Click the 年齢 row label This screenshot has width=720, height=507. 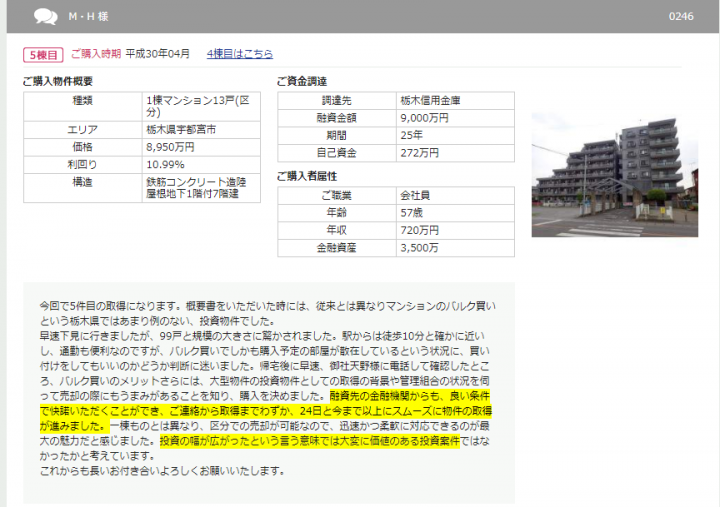tap(337, 213)
